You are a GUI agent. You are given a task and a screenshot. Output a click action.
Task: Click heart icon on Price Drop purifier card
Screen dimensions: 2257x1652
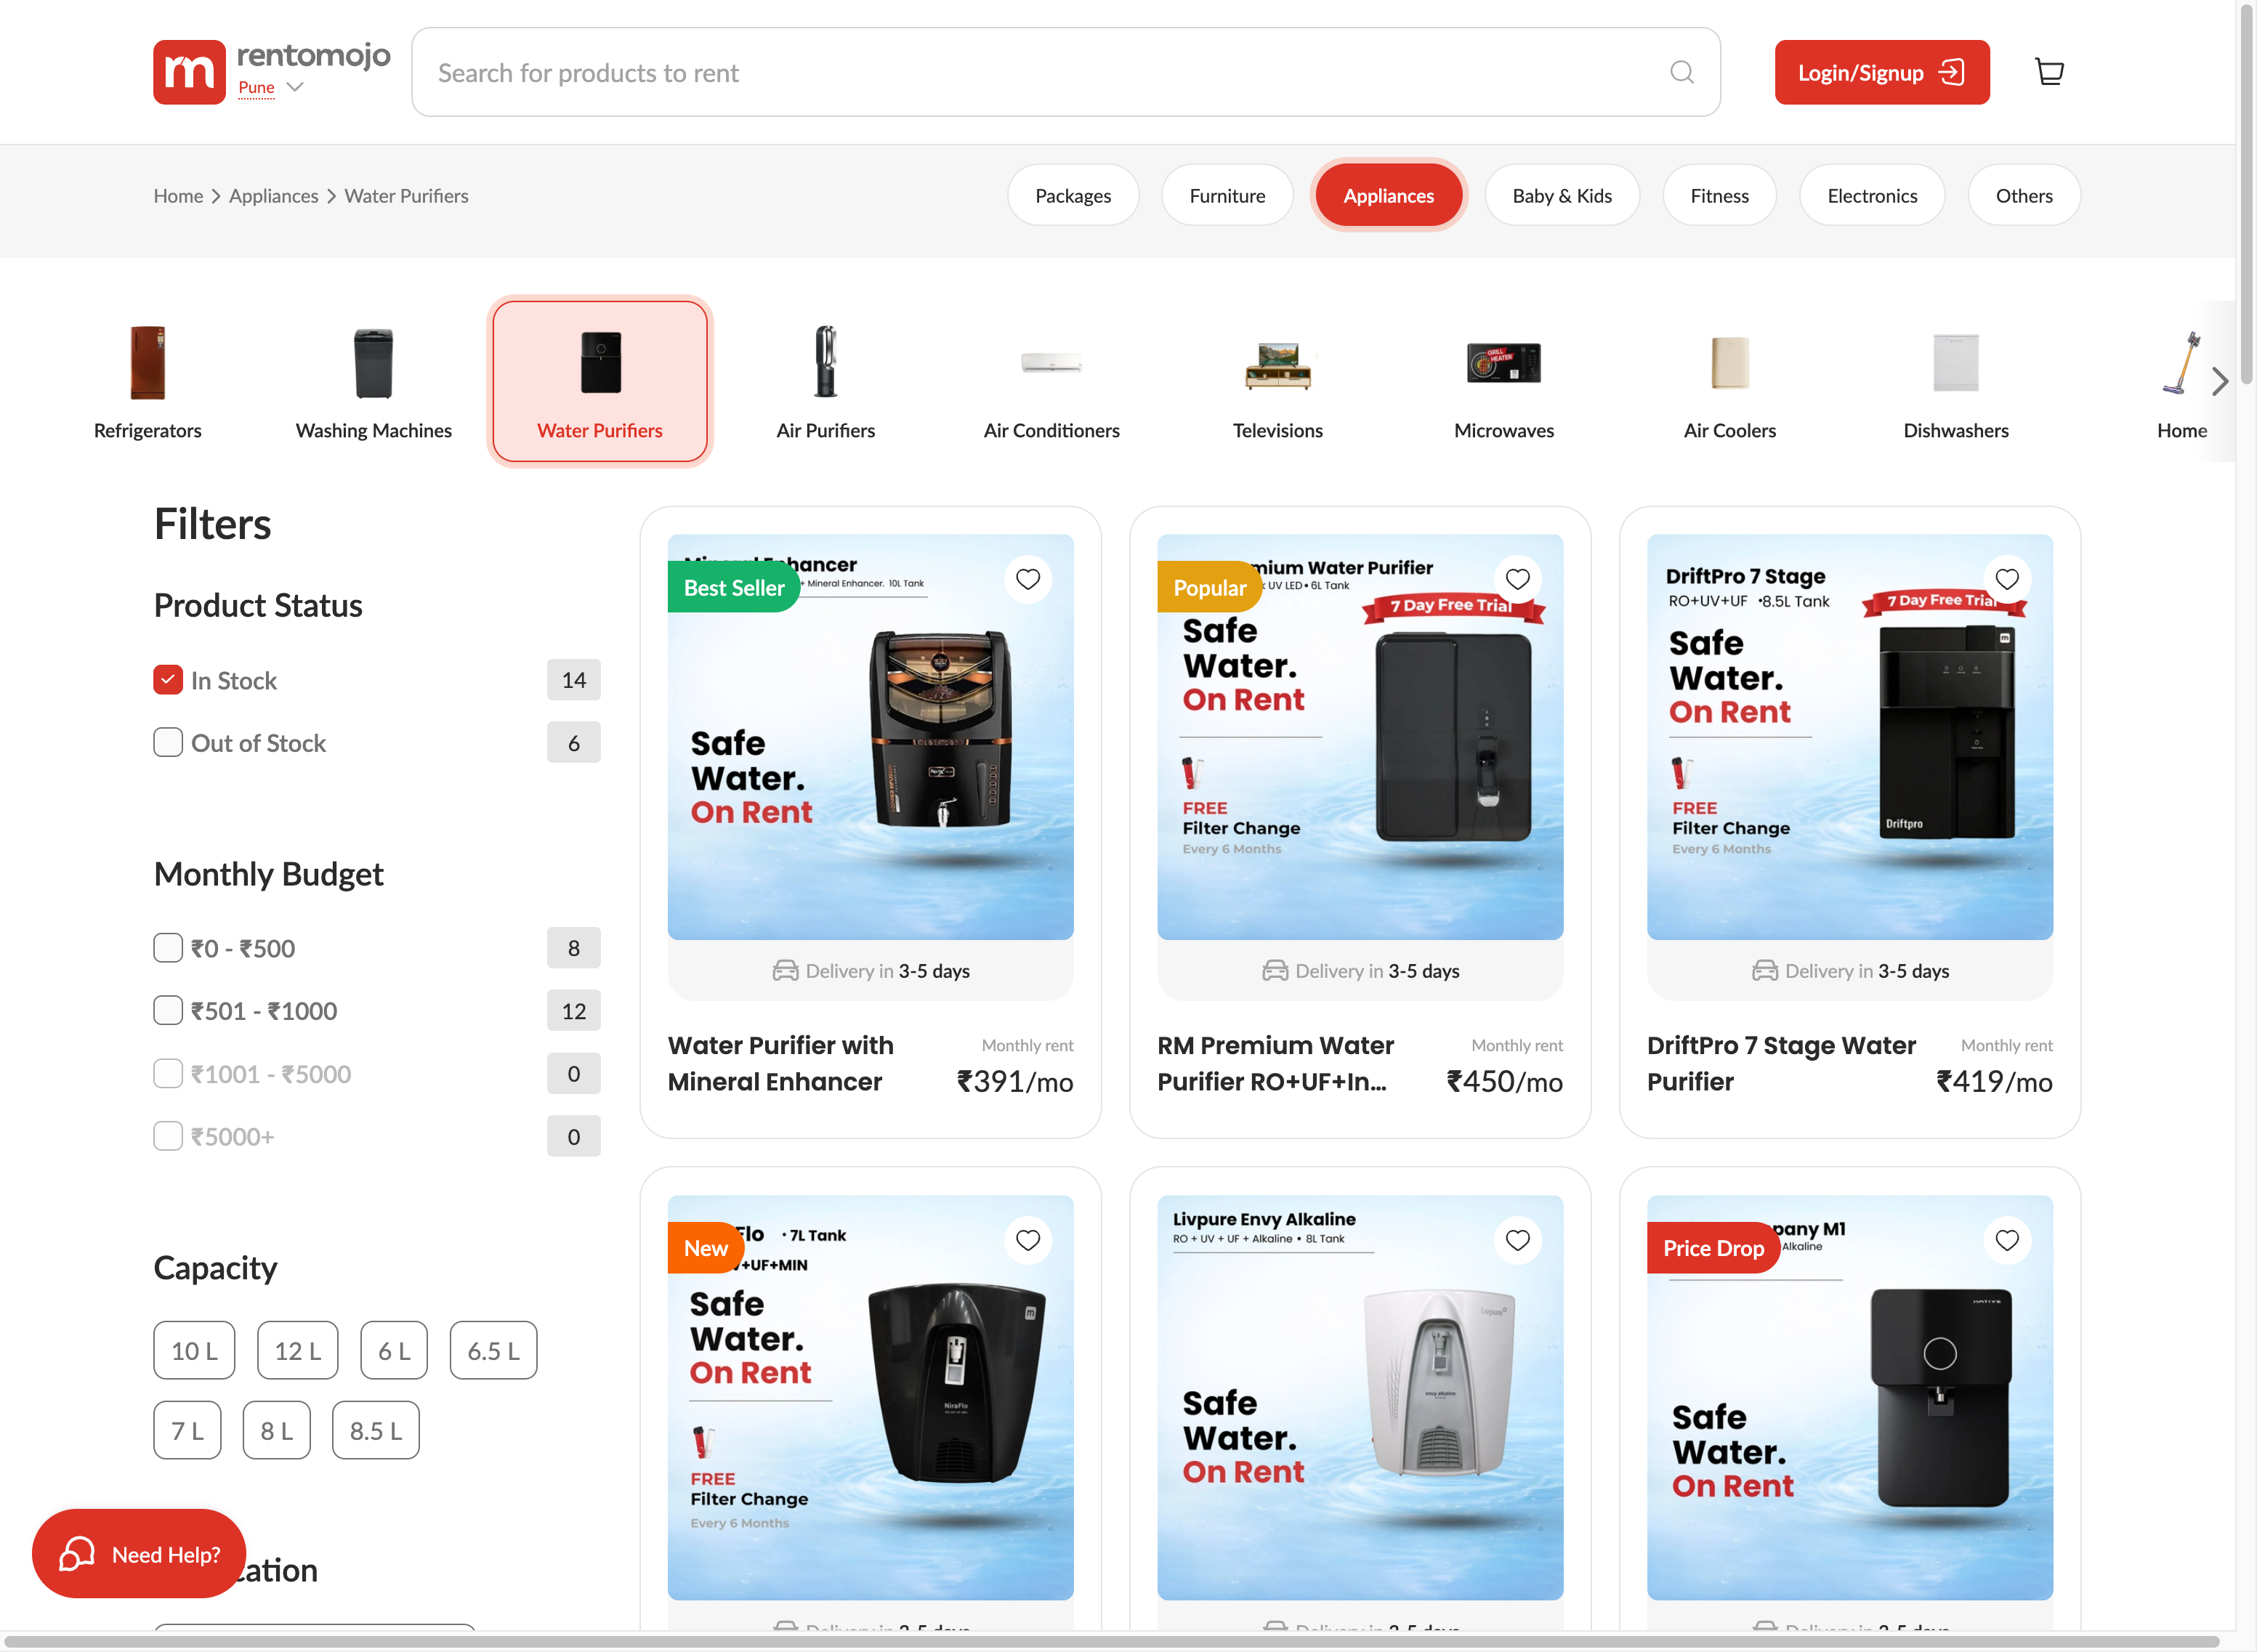2007,1240
